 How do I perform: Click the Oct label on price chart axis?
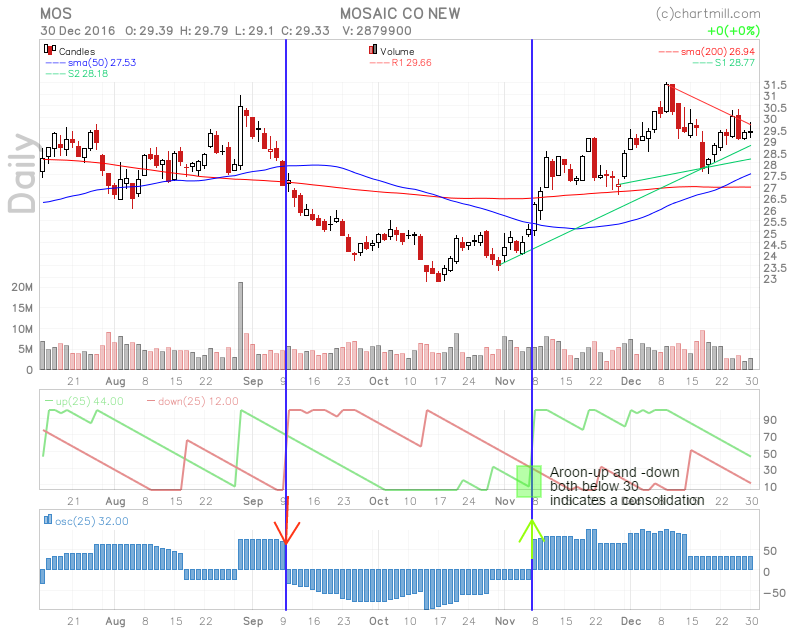379,381
